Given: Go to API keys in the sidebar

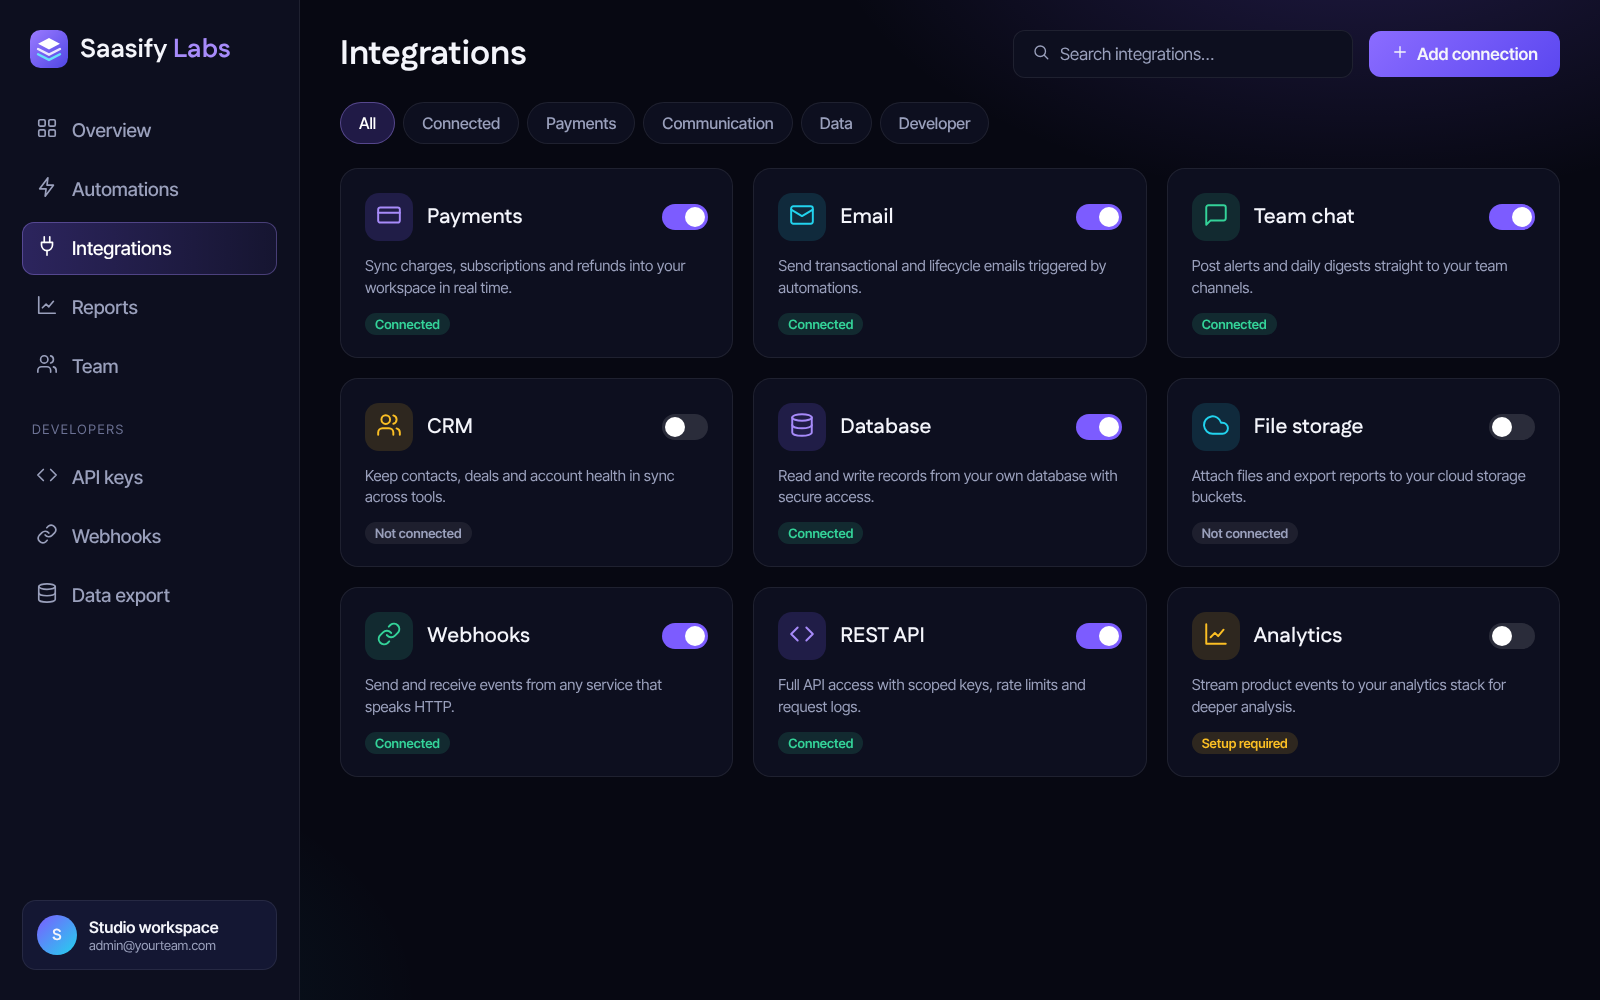Looking at the screenshot, I should pos(149,477).
